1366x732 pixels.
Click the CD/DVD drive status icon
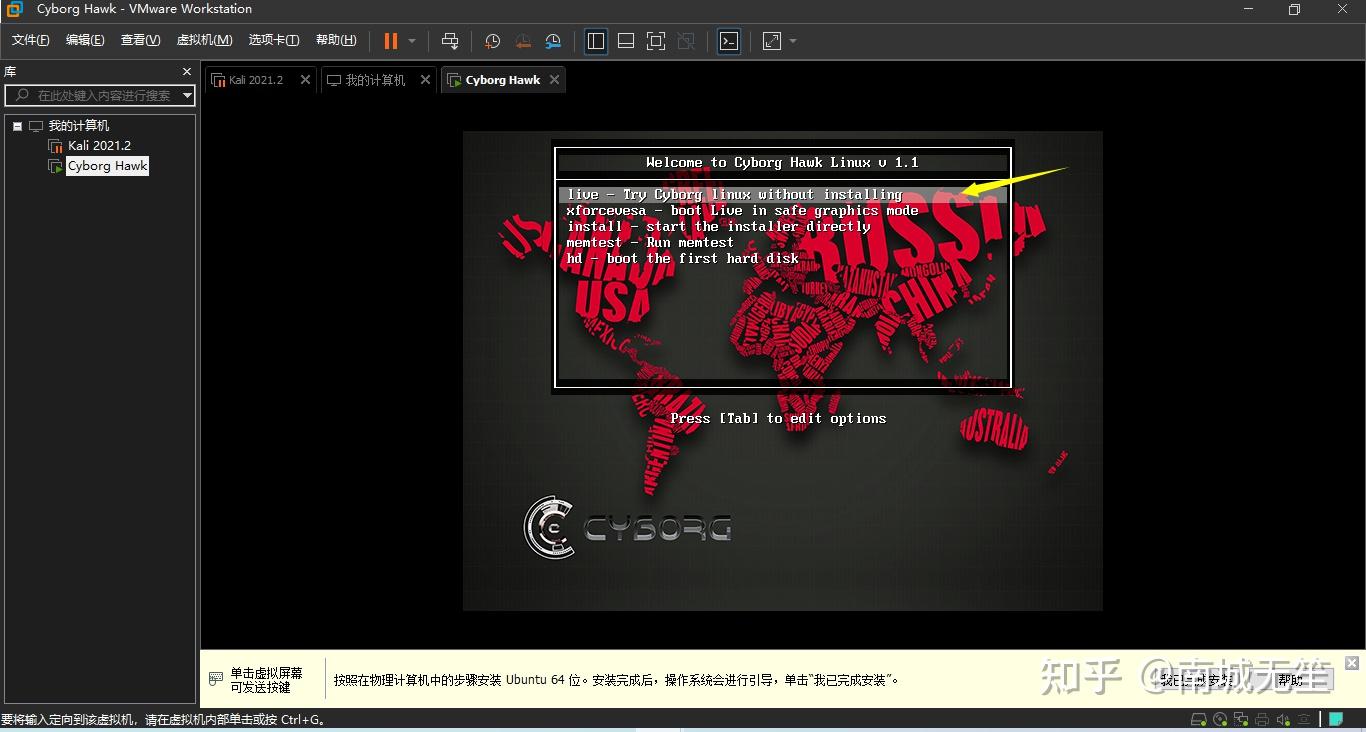tap(1220, 719)
